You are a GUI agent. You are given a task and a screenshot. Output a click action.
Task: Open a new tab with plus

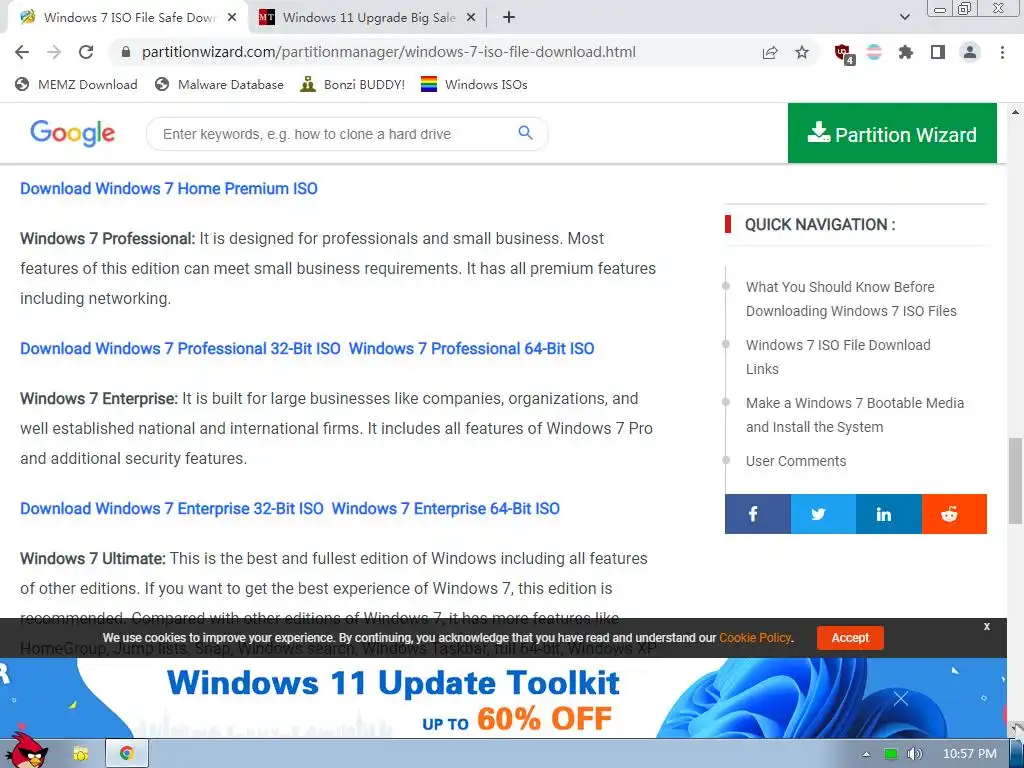[x=509, y=18]
